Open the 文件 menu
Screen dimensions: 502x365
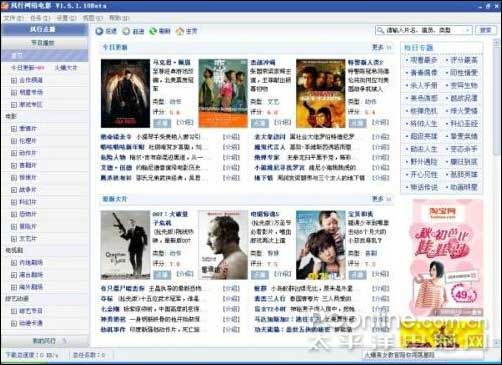point(14,18)
